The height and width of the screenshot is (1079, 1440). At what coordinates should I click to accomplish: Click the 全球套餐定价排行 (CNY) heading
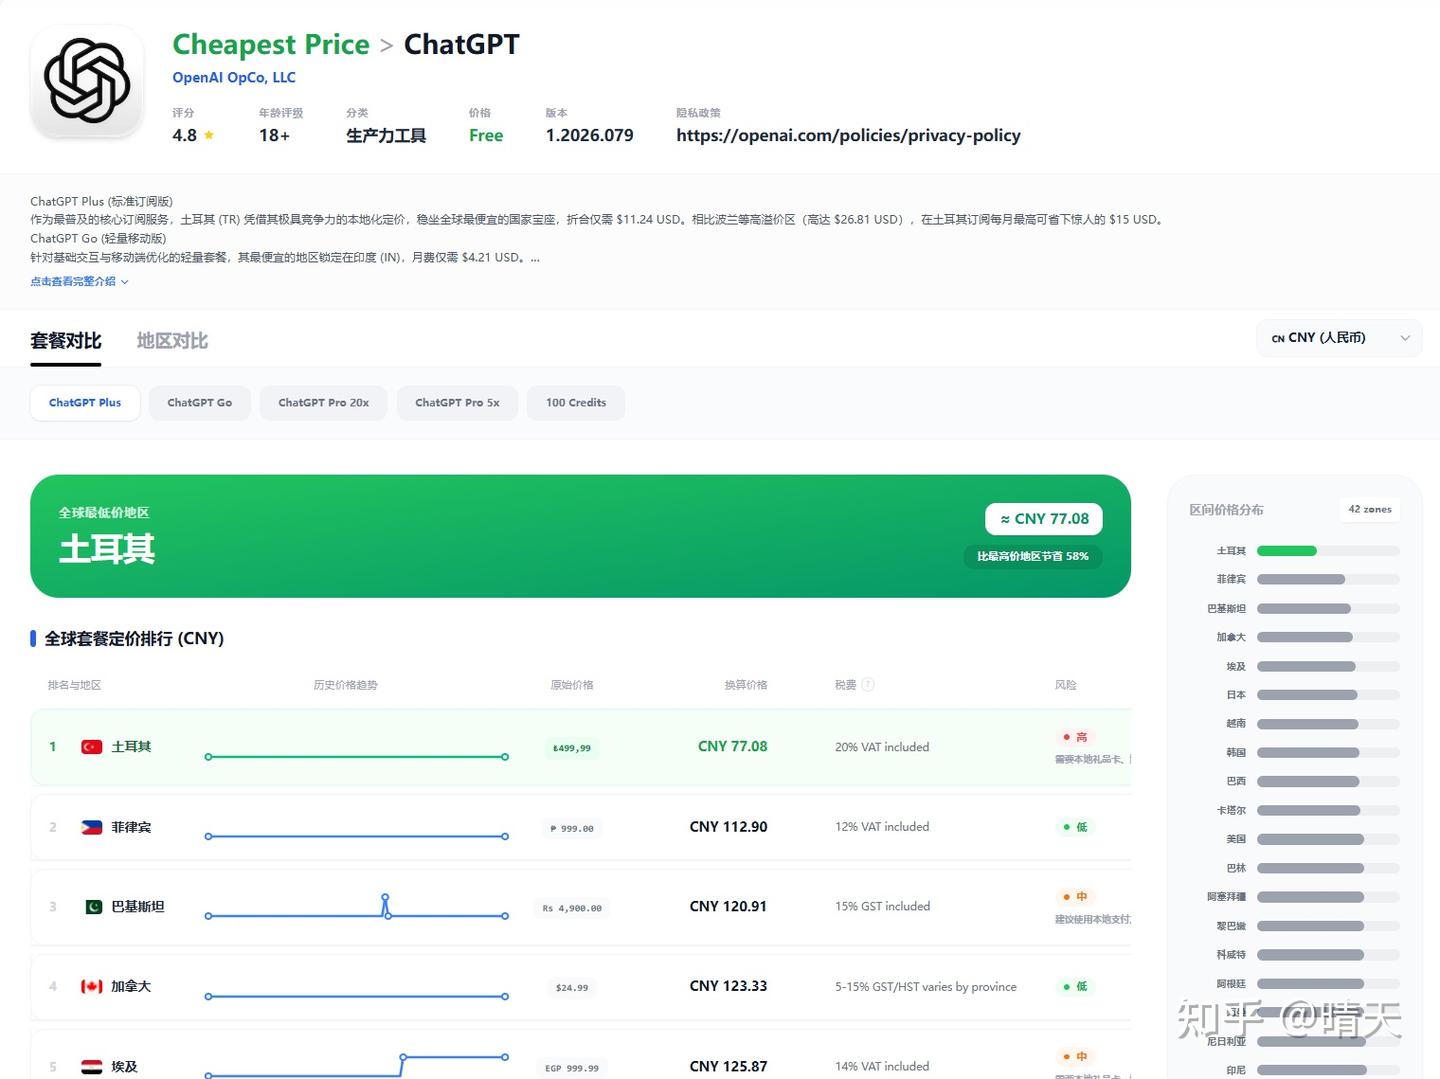134,639
